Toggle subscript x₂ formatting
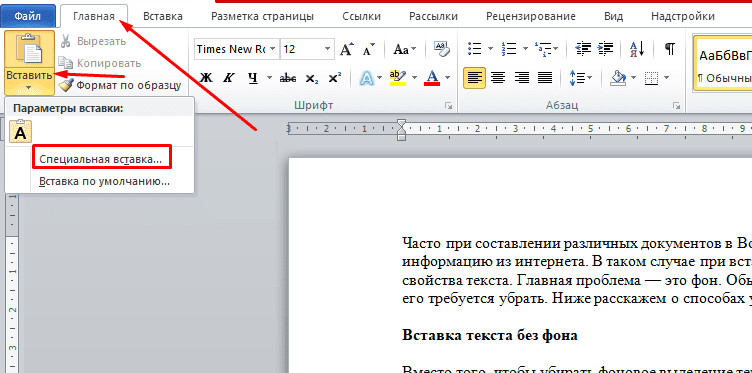The image size is (752, 373). 312,78
